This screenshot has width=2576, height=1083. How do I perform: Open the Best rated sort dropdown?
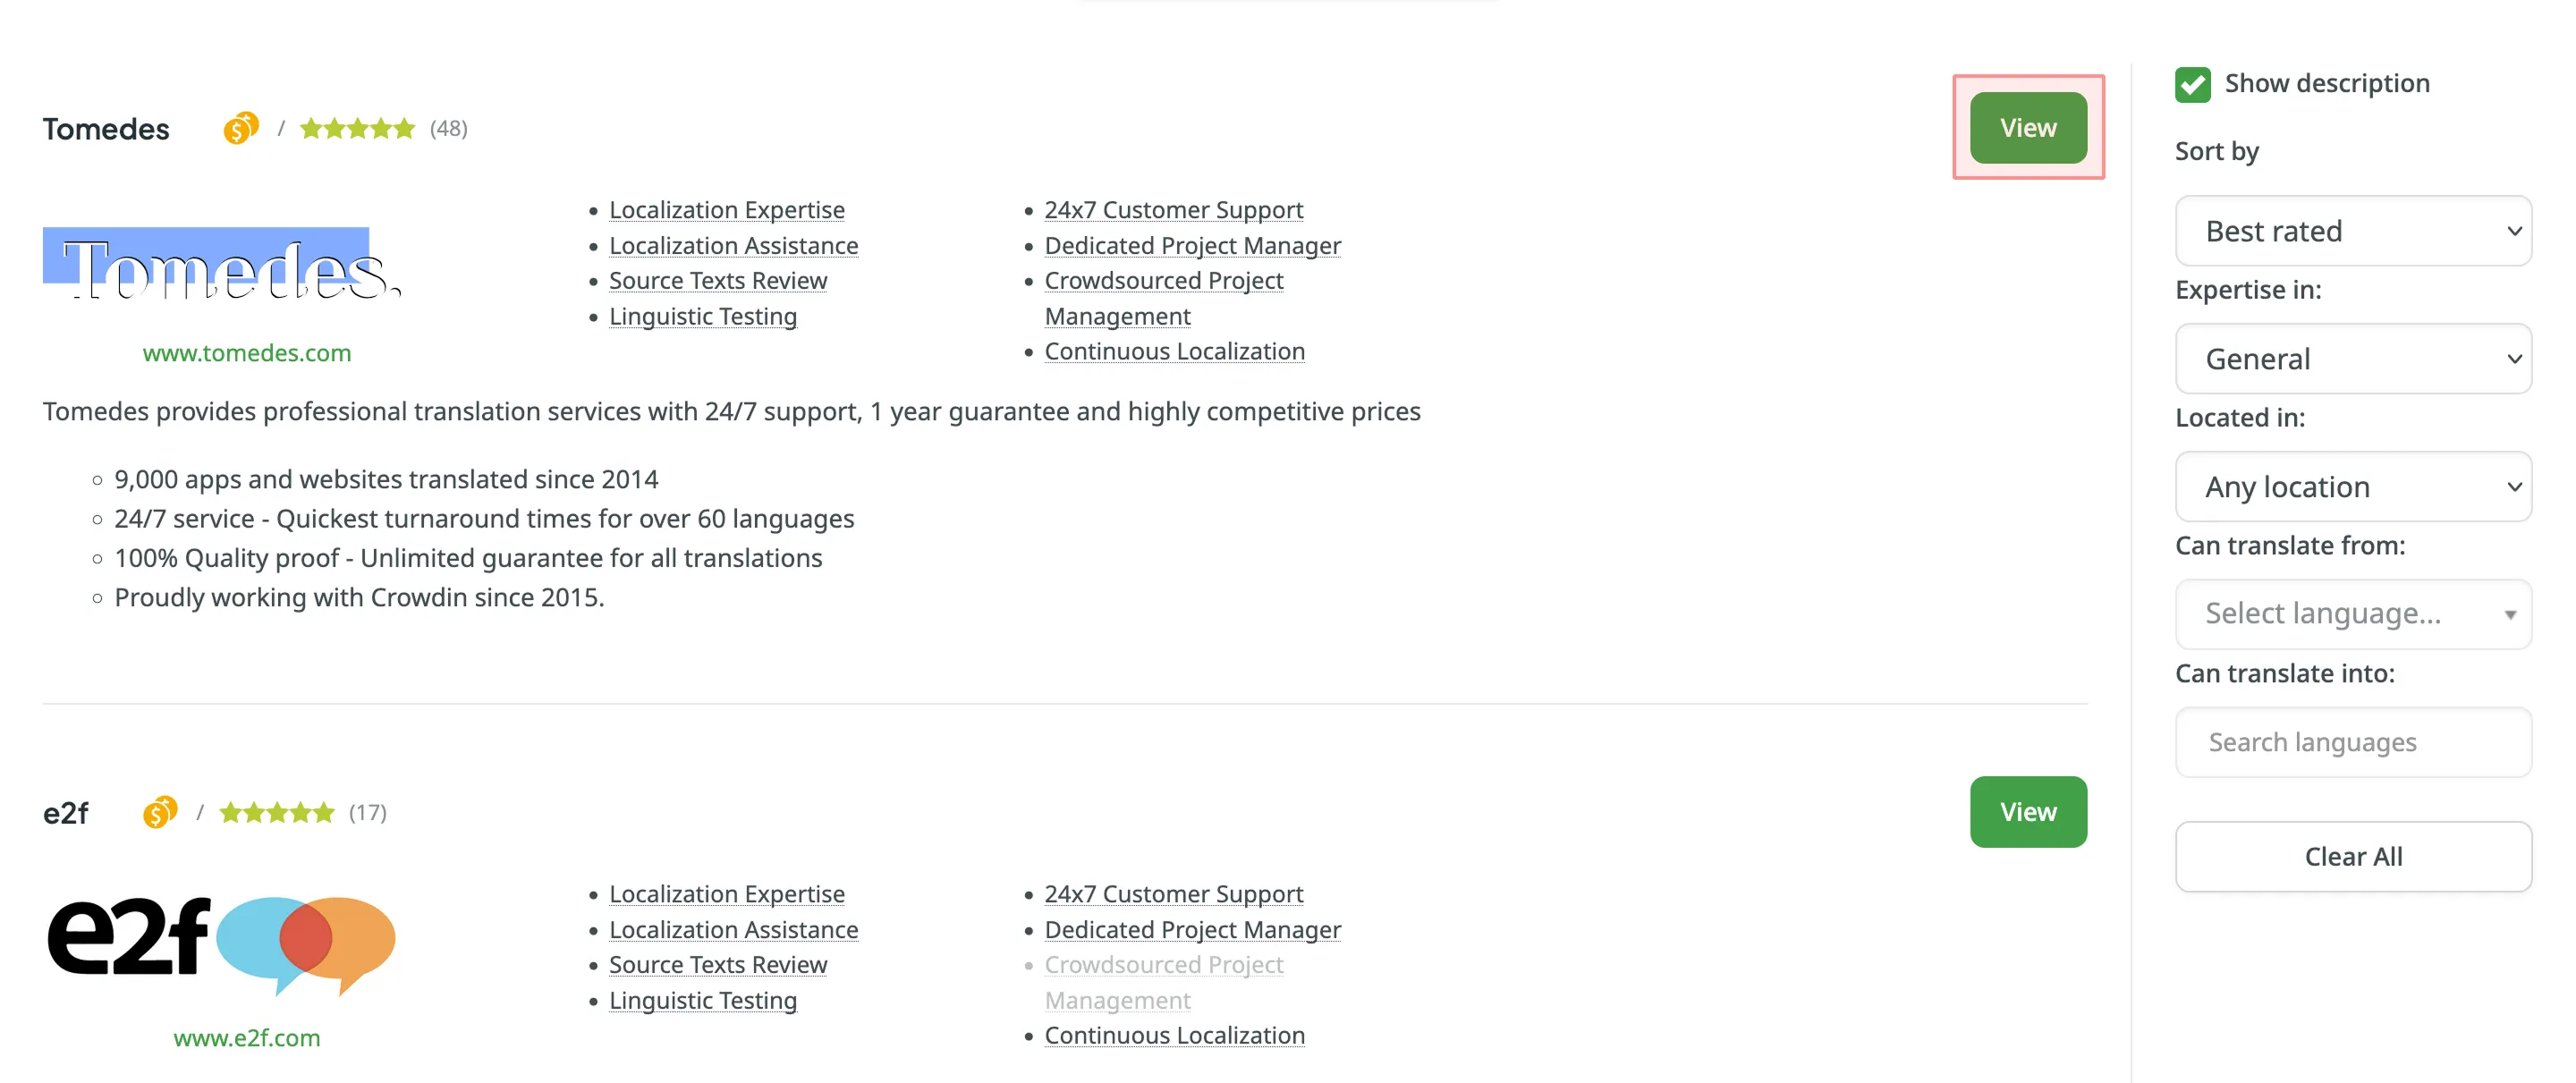tap(2352, 231)
